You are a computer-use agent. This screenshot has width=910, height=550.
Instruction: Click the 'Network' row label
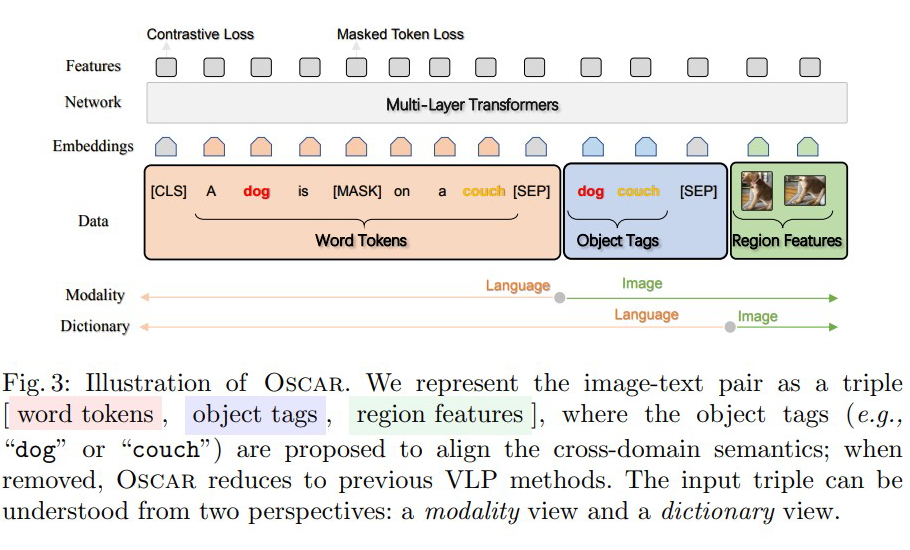point(93,102)
